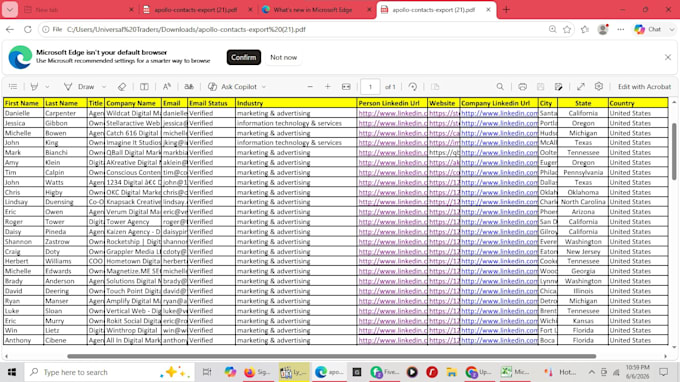Open the tab actions menu chevron
This screenshot has width=680, height=382.
coord(10,10)
